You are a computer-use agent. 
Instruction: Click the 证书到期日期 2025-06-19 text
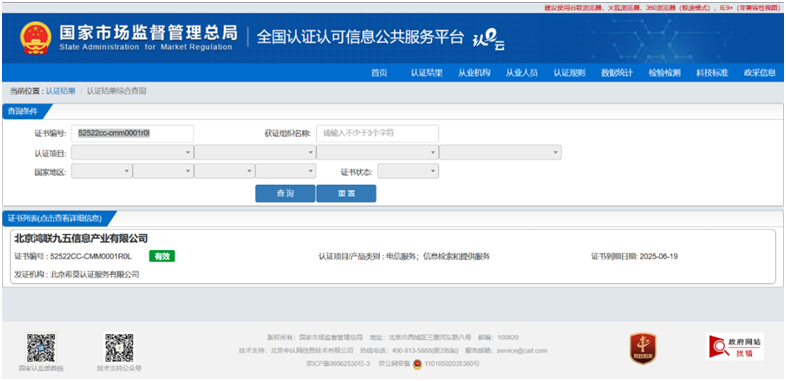[x=634, y=257]
